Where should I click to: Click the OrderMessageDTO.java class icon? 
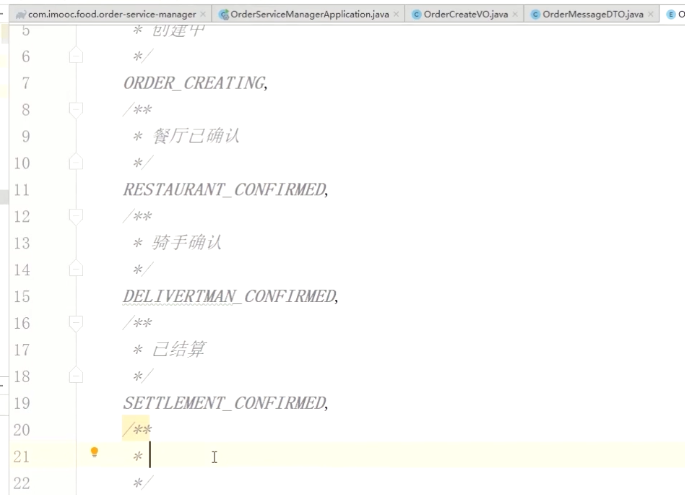click(x=535, y=15)
